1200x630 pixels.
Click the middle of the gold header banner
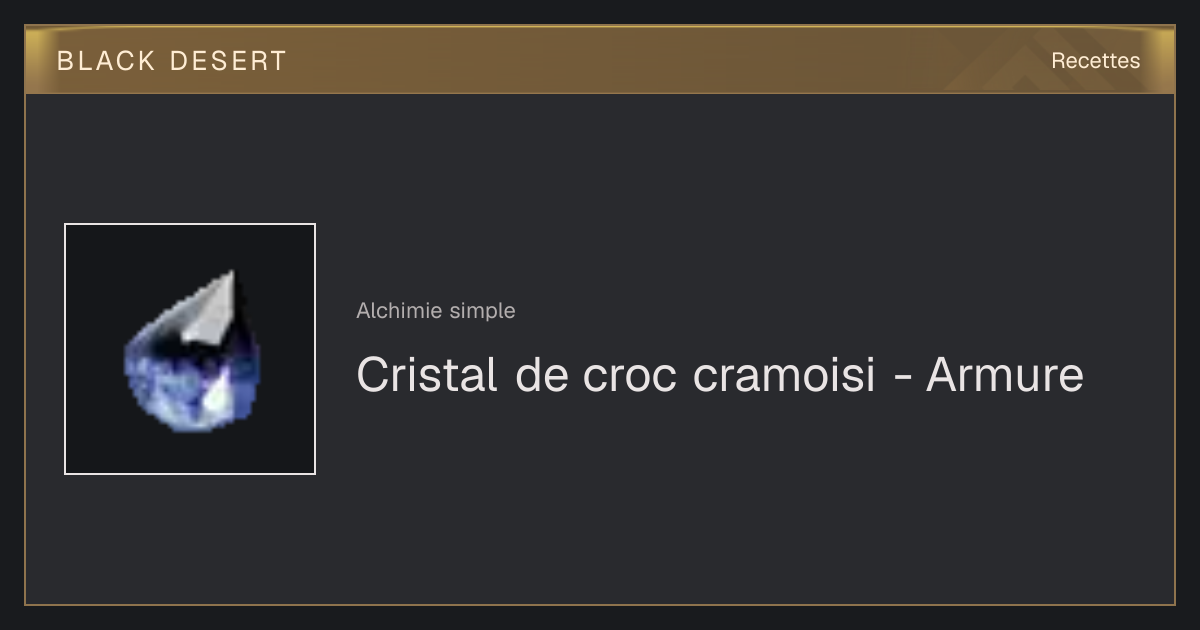pyautogui.click(x=600, y=60)
